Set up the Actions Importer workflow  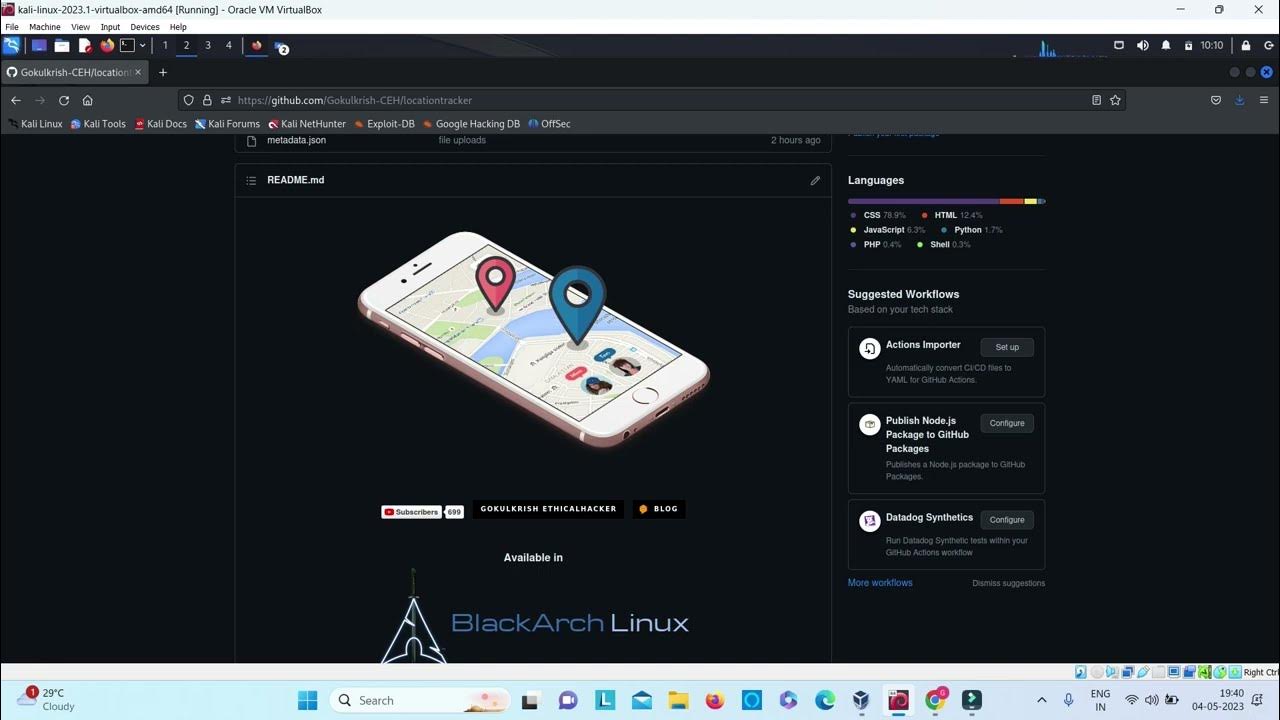[1007, 347]
